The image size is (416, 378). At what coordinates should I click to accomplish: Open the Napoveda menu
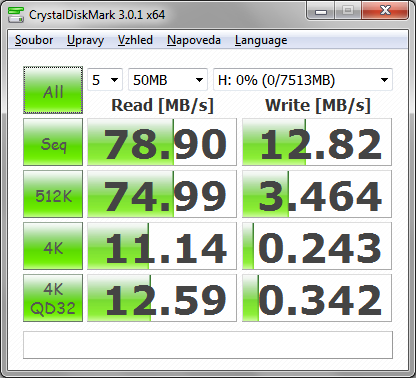coord(194,40)
